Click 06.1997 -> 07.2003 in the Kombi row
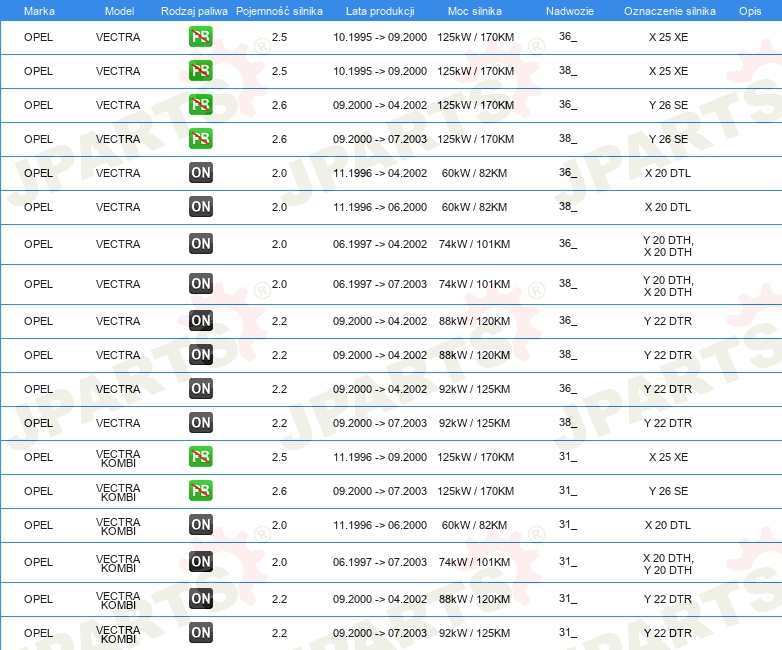782x650 pixels. tap(380, 562)
